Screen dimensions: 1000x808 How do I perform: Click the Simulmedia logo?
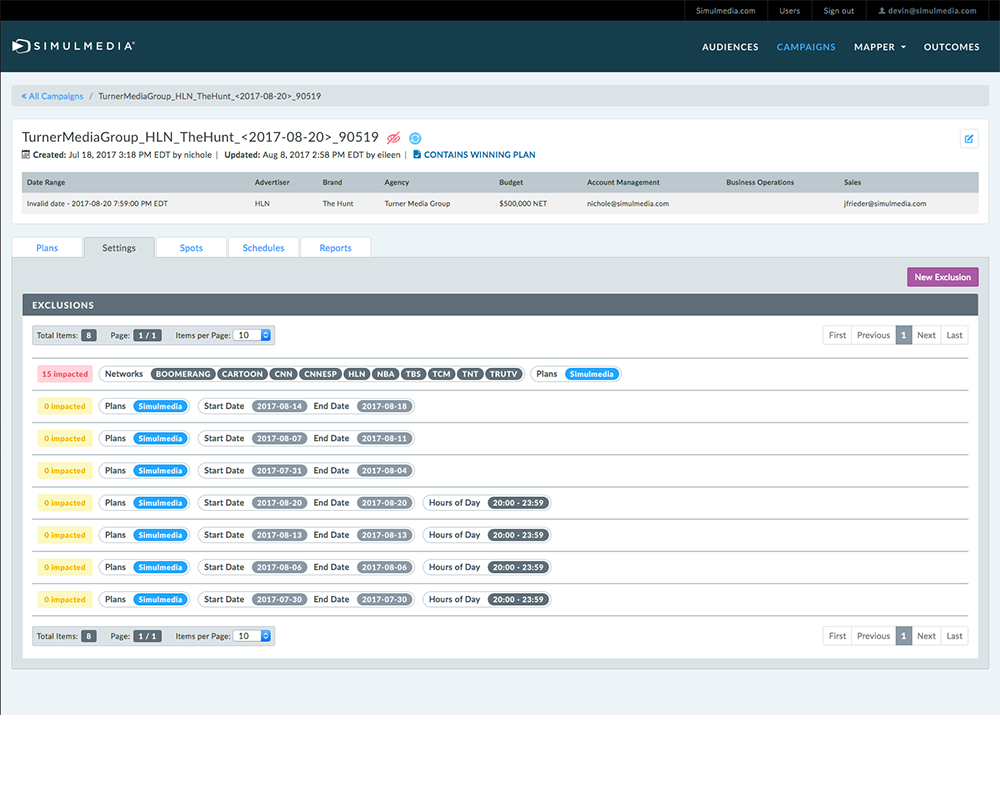pos(73,46)
